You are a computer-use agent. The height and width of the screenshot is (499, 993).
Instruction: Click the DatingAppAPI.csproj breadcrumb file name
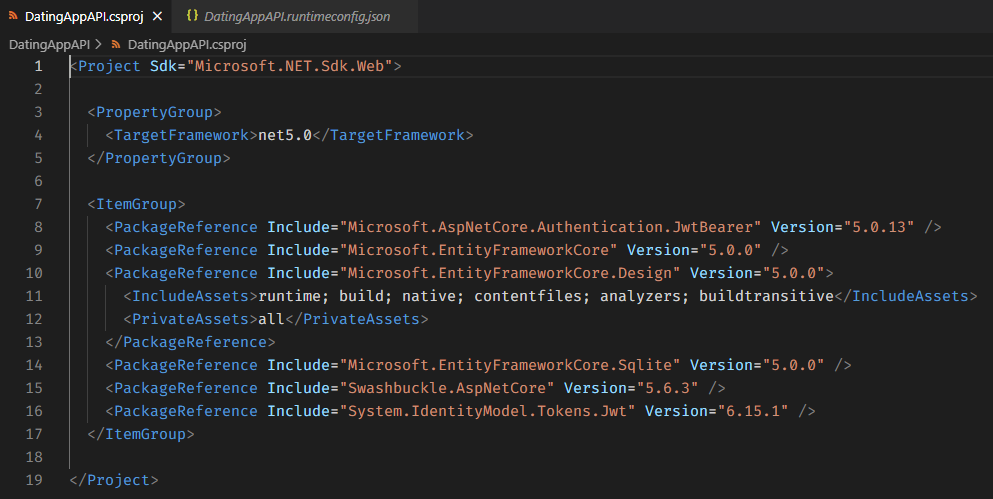click(x=187, y=44)
